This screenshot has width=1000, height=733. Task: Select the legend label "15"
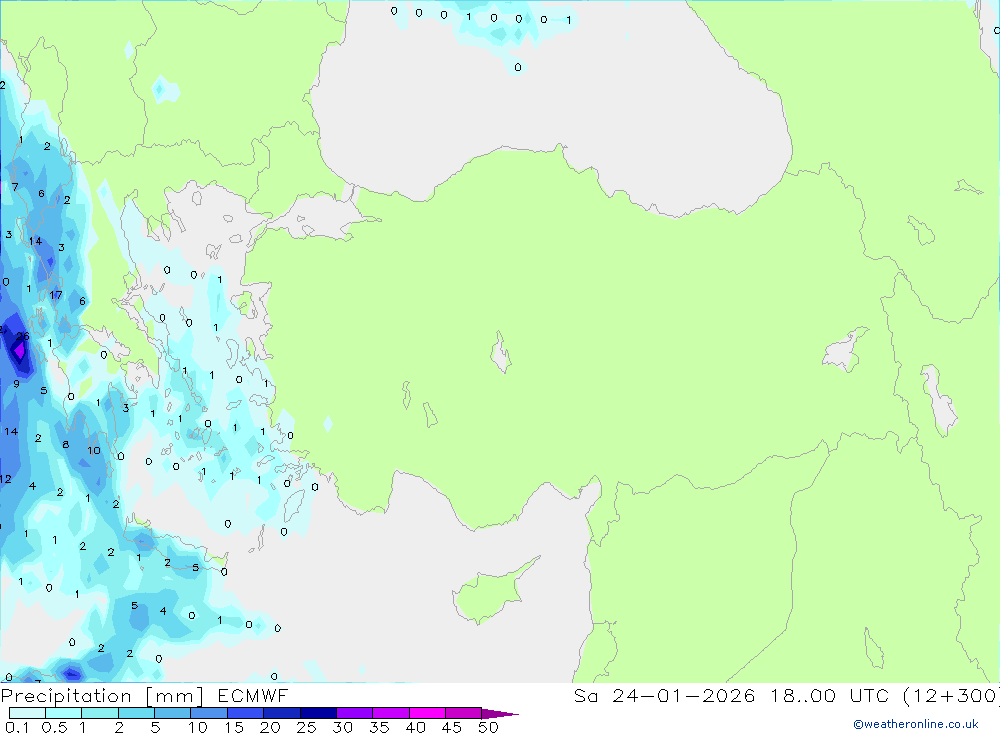(x=234, y=727)
